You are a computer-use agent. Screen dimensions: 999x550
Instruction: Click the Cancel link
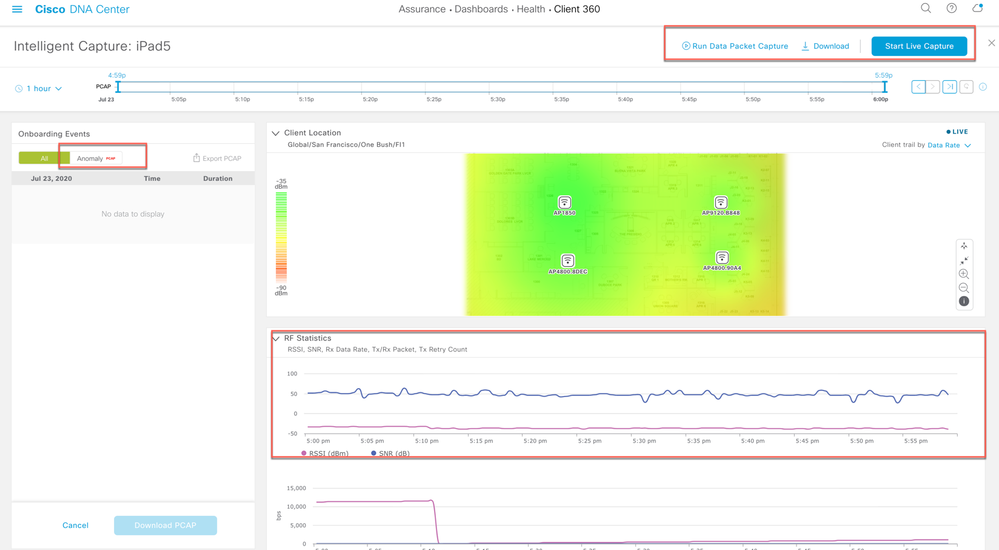[x=75, y=525]
